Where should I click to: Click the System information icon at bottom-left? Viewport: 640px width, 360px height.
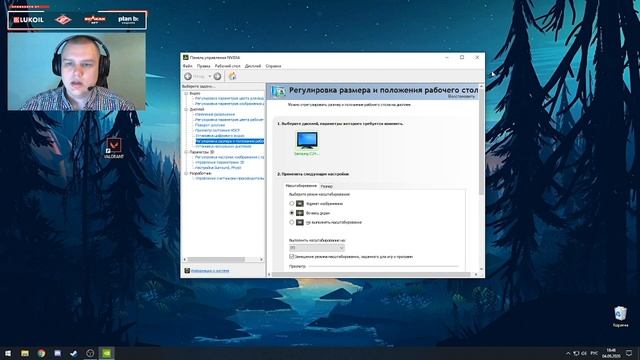coord(187,271)
